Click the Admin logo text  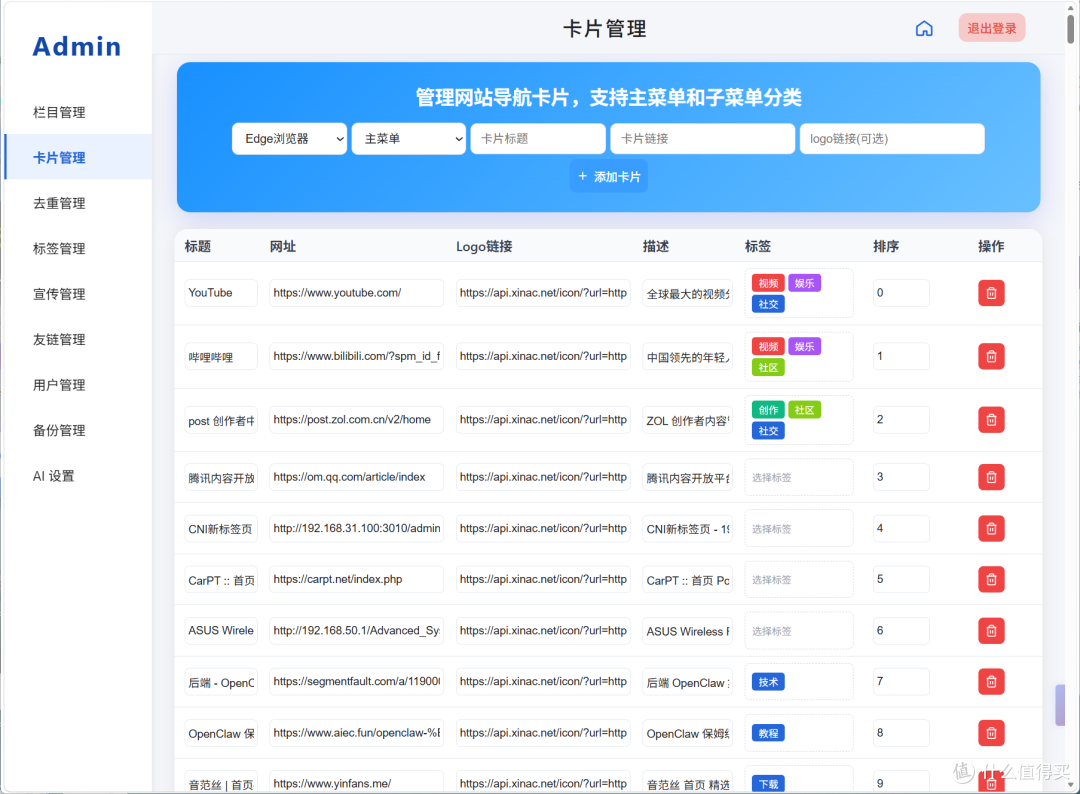tap(76, 46)
